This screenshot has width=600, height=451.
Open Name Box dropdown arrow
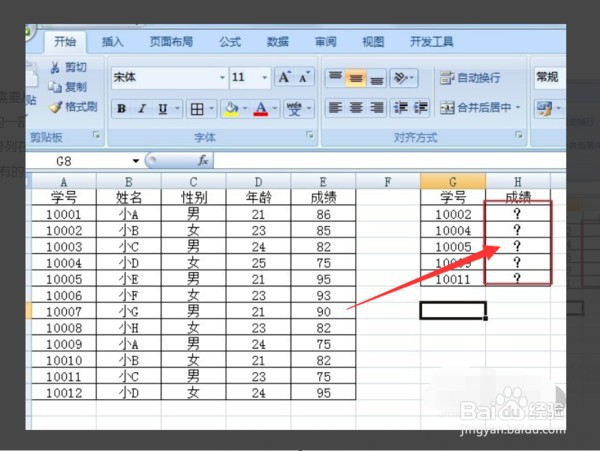tap(135, 161)
